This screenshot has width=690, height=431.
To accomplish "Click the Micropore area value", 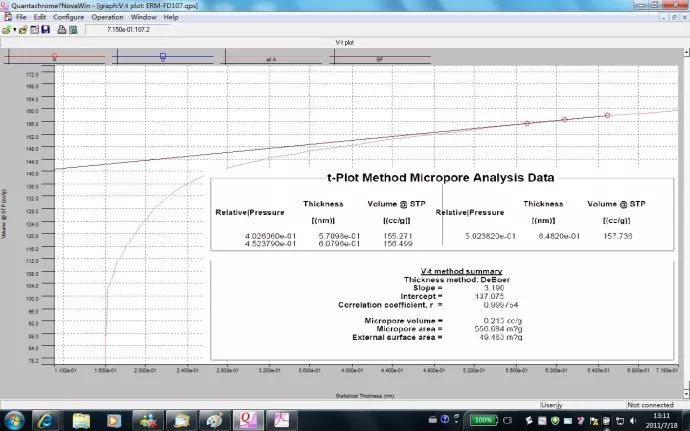I will [x=498, y=329].
